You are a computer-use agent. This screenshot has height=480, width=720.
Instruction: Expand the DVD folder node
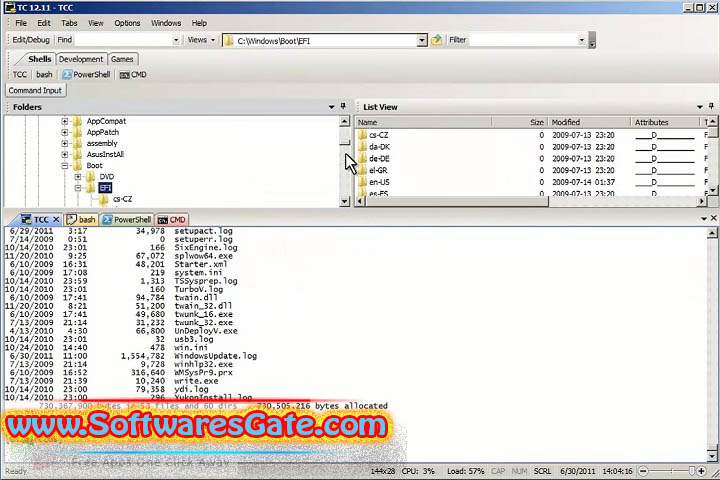click(78, 176)
